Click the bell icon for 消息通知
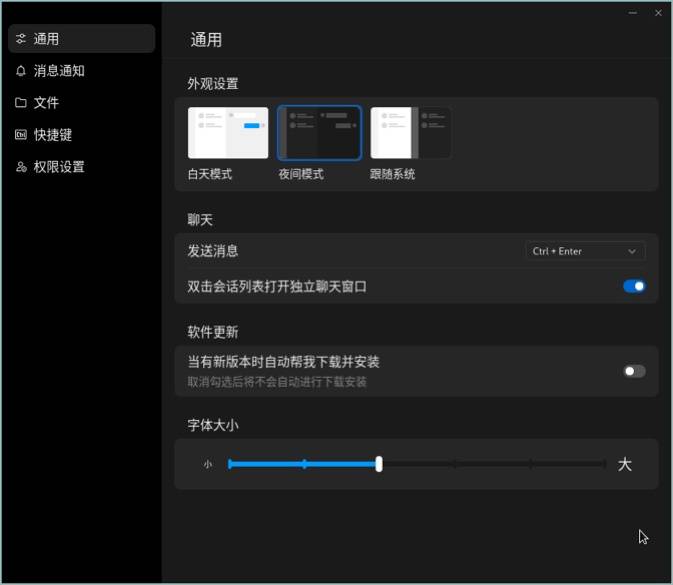The width and height of the screenshot is (673, 585). point(21,71)
